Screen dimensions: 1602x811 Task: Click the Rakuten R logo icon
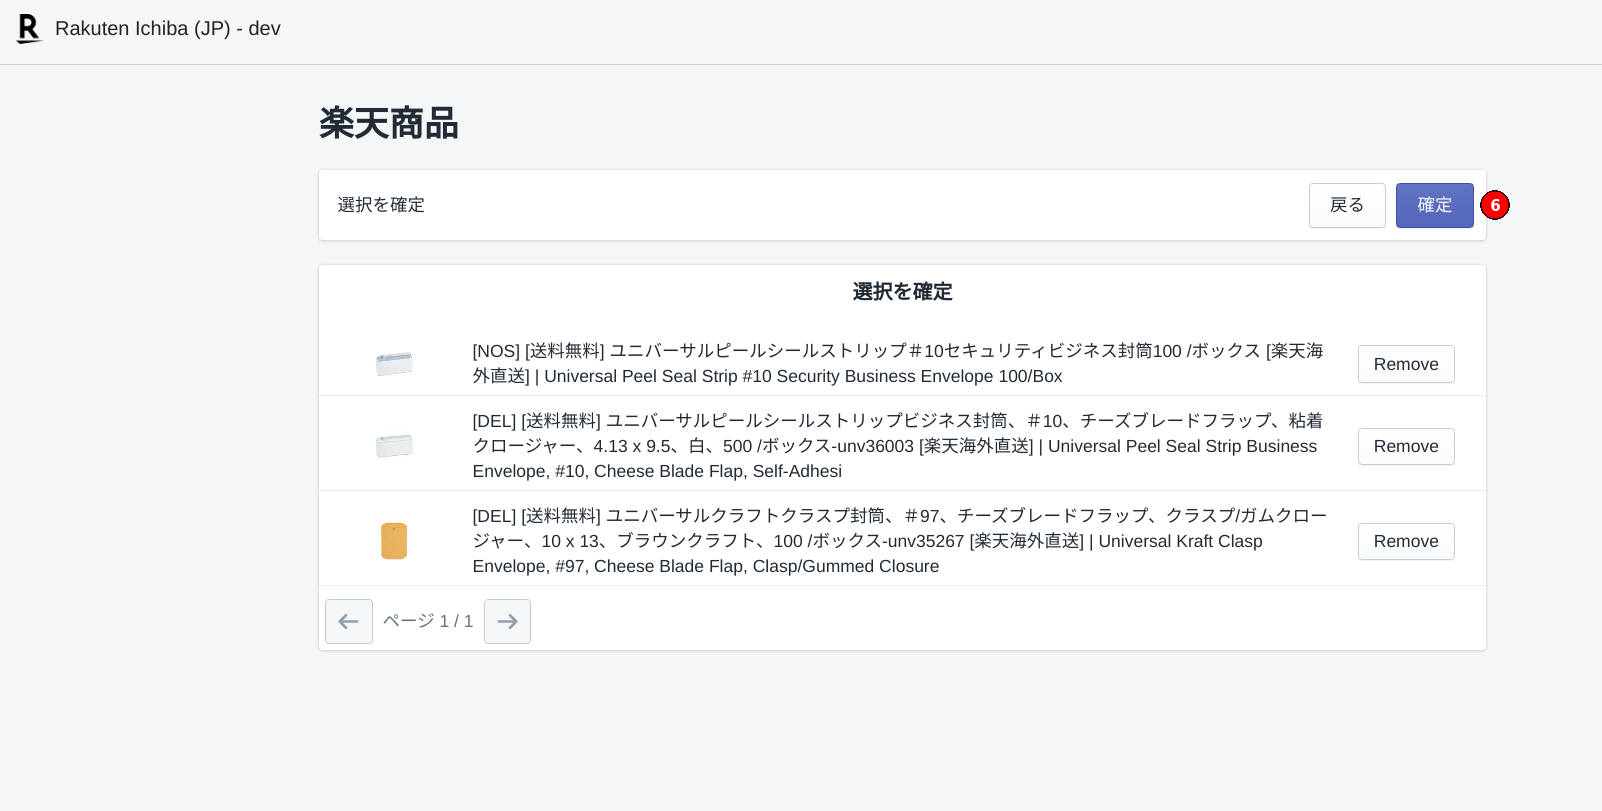(x=29, y=29)
